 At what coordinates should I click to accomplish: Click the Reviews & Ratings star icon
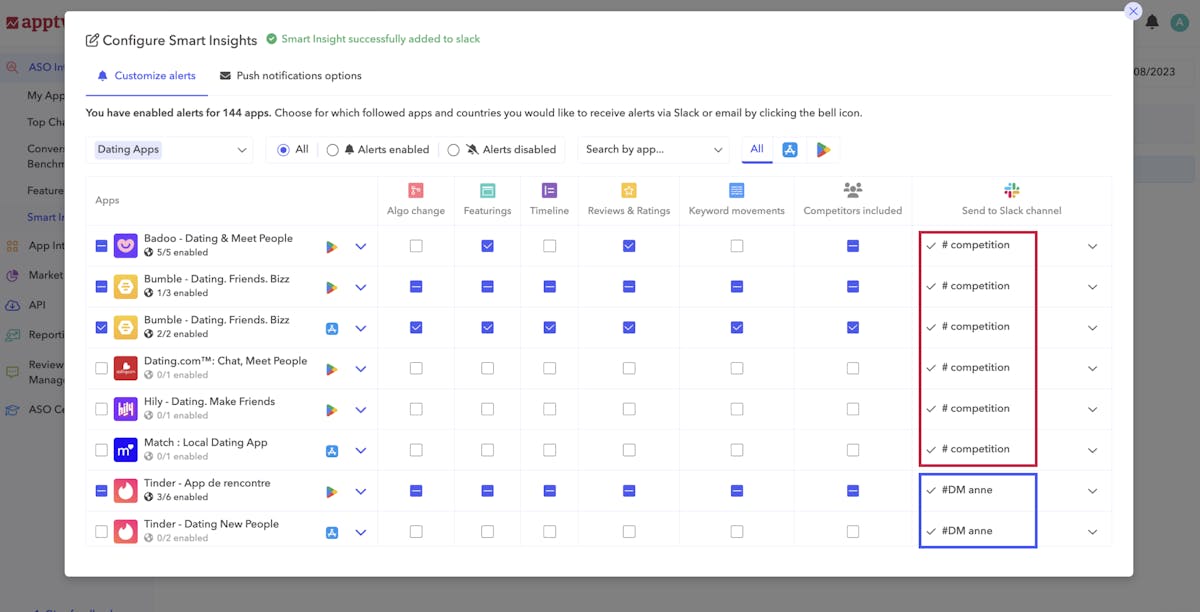[628, 188]
